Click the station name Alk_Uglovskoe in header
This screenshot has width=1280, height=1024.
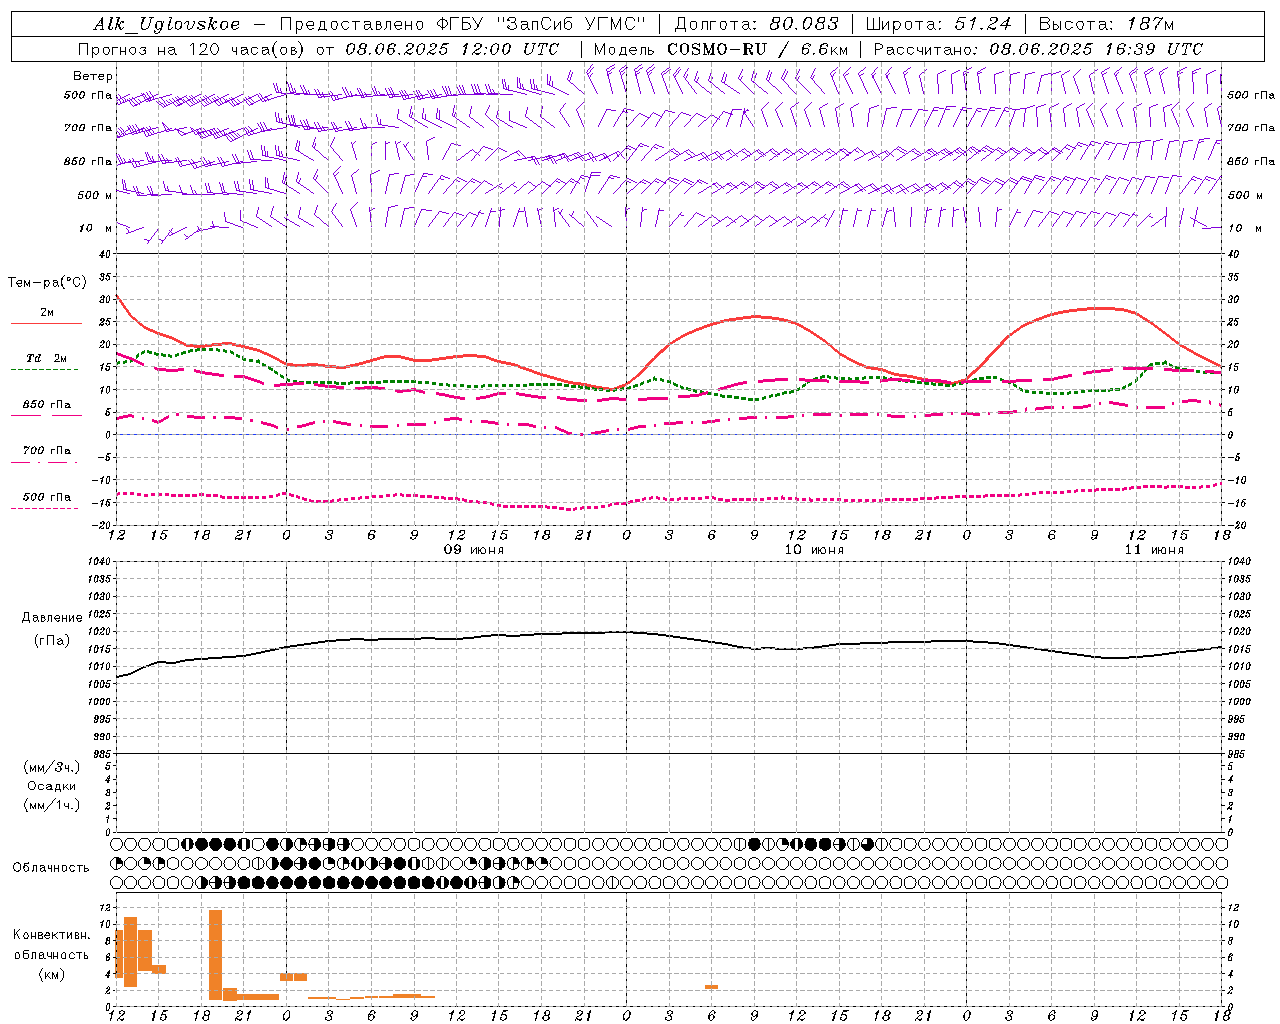167,24
